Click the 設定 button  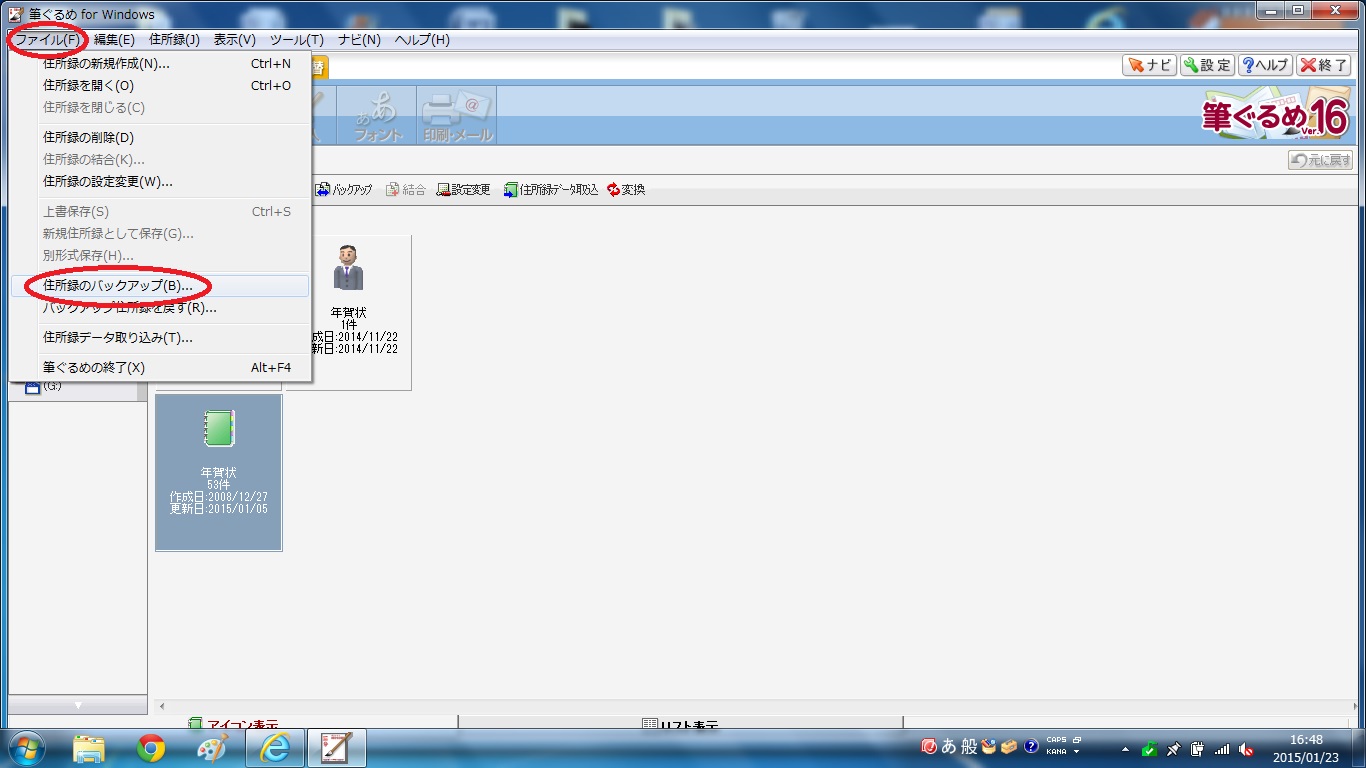[1207, 65]
